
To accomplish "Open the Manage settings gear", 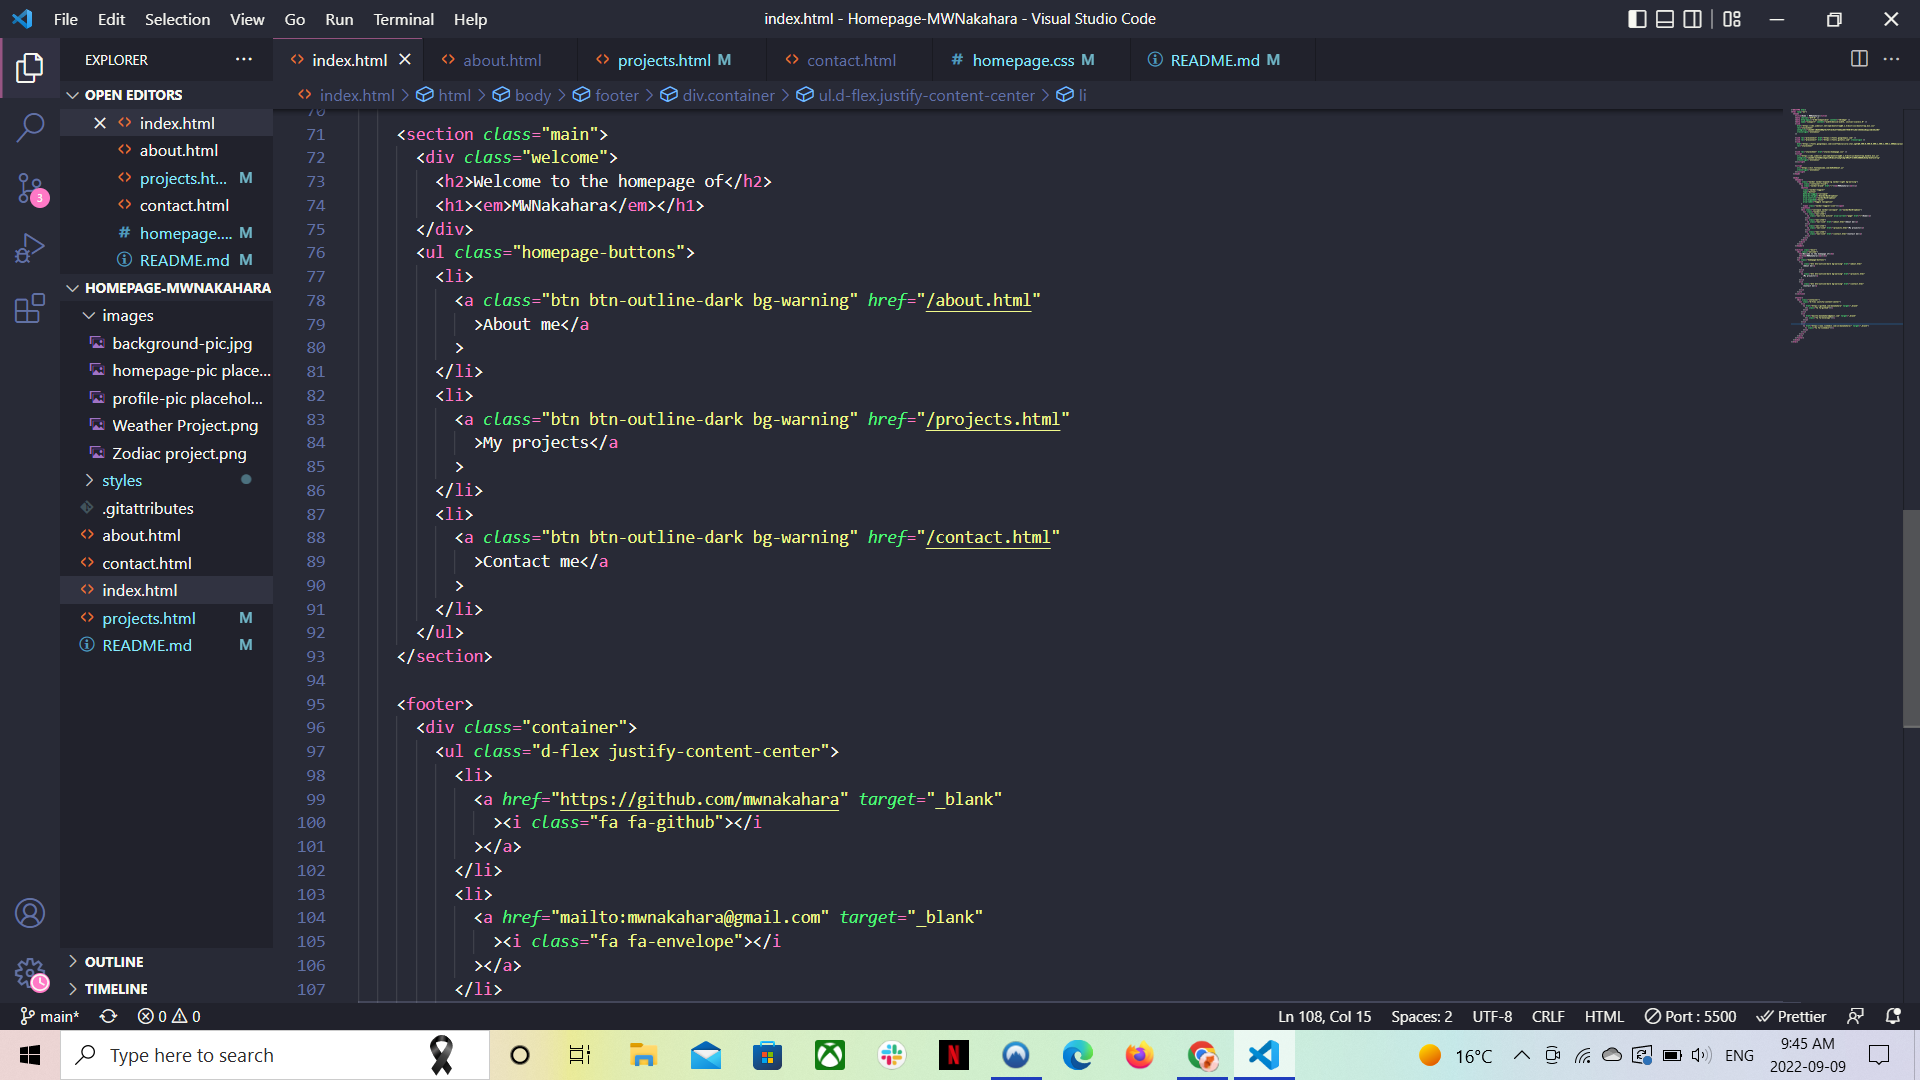I will 30,973.
